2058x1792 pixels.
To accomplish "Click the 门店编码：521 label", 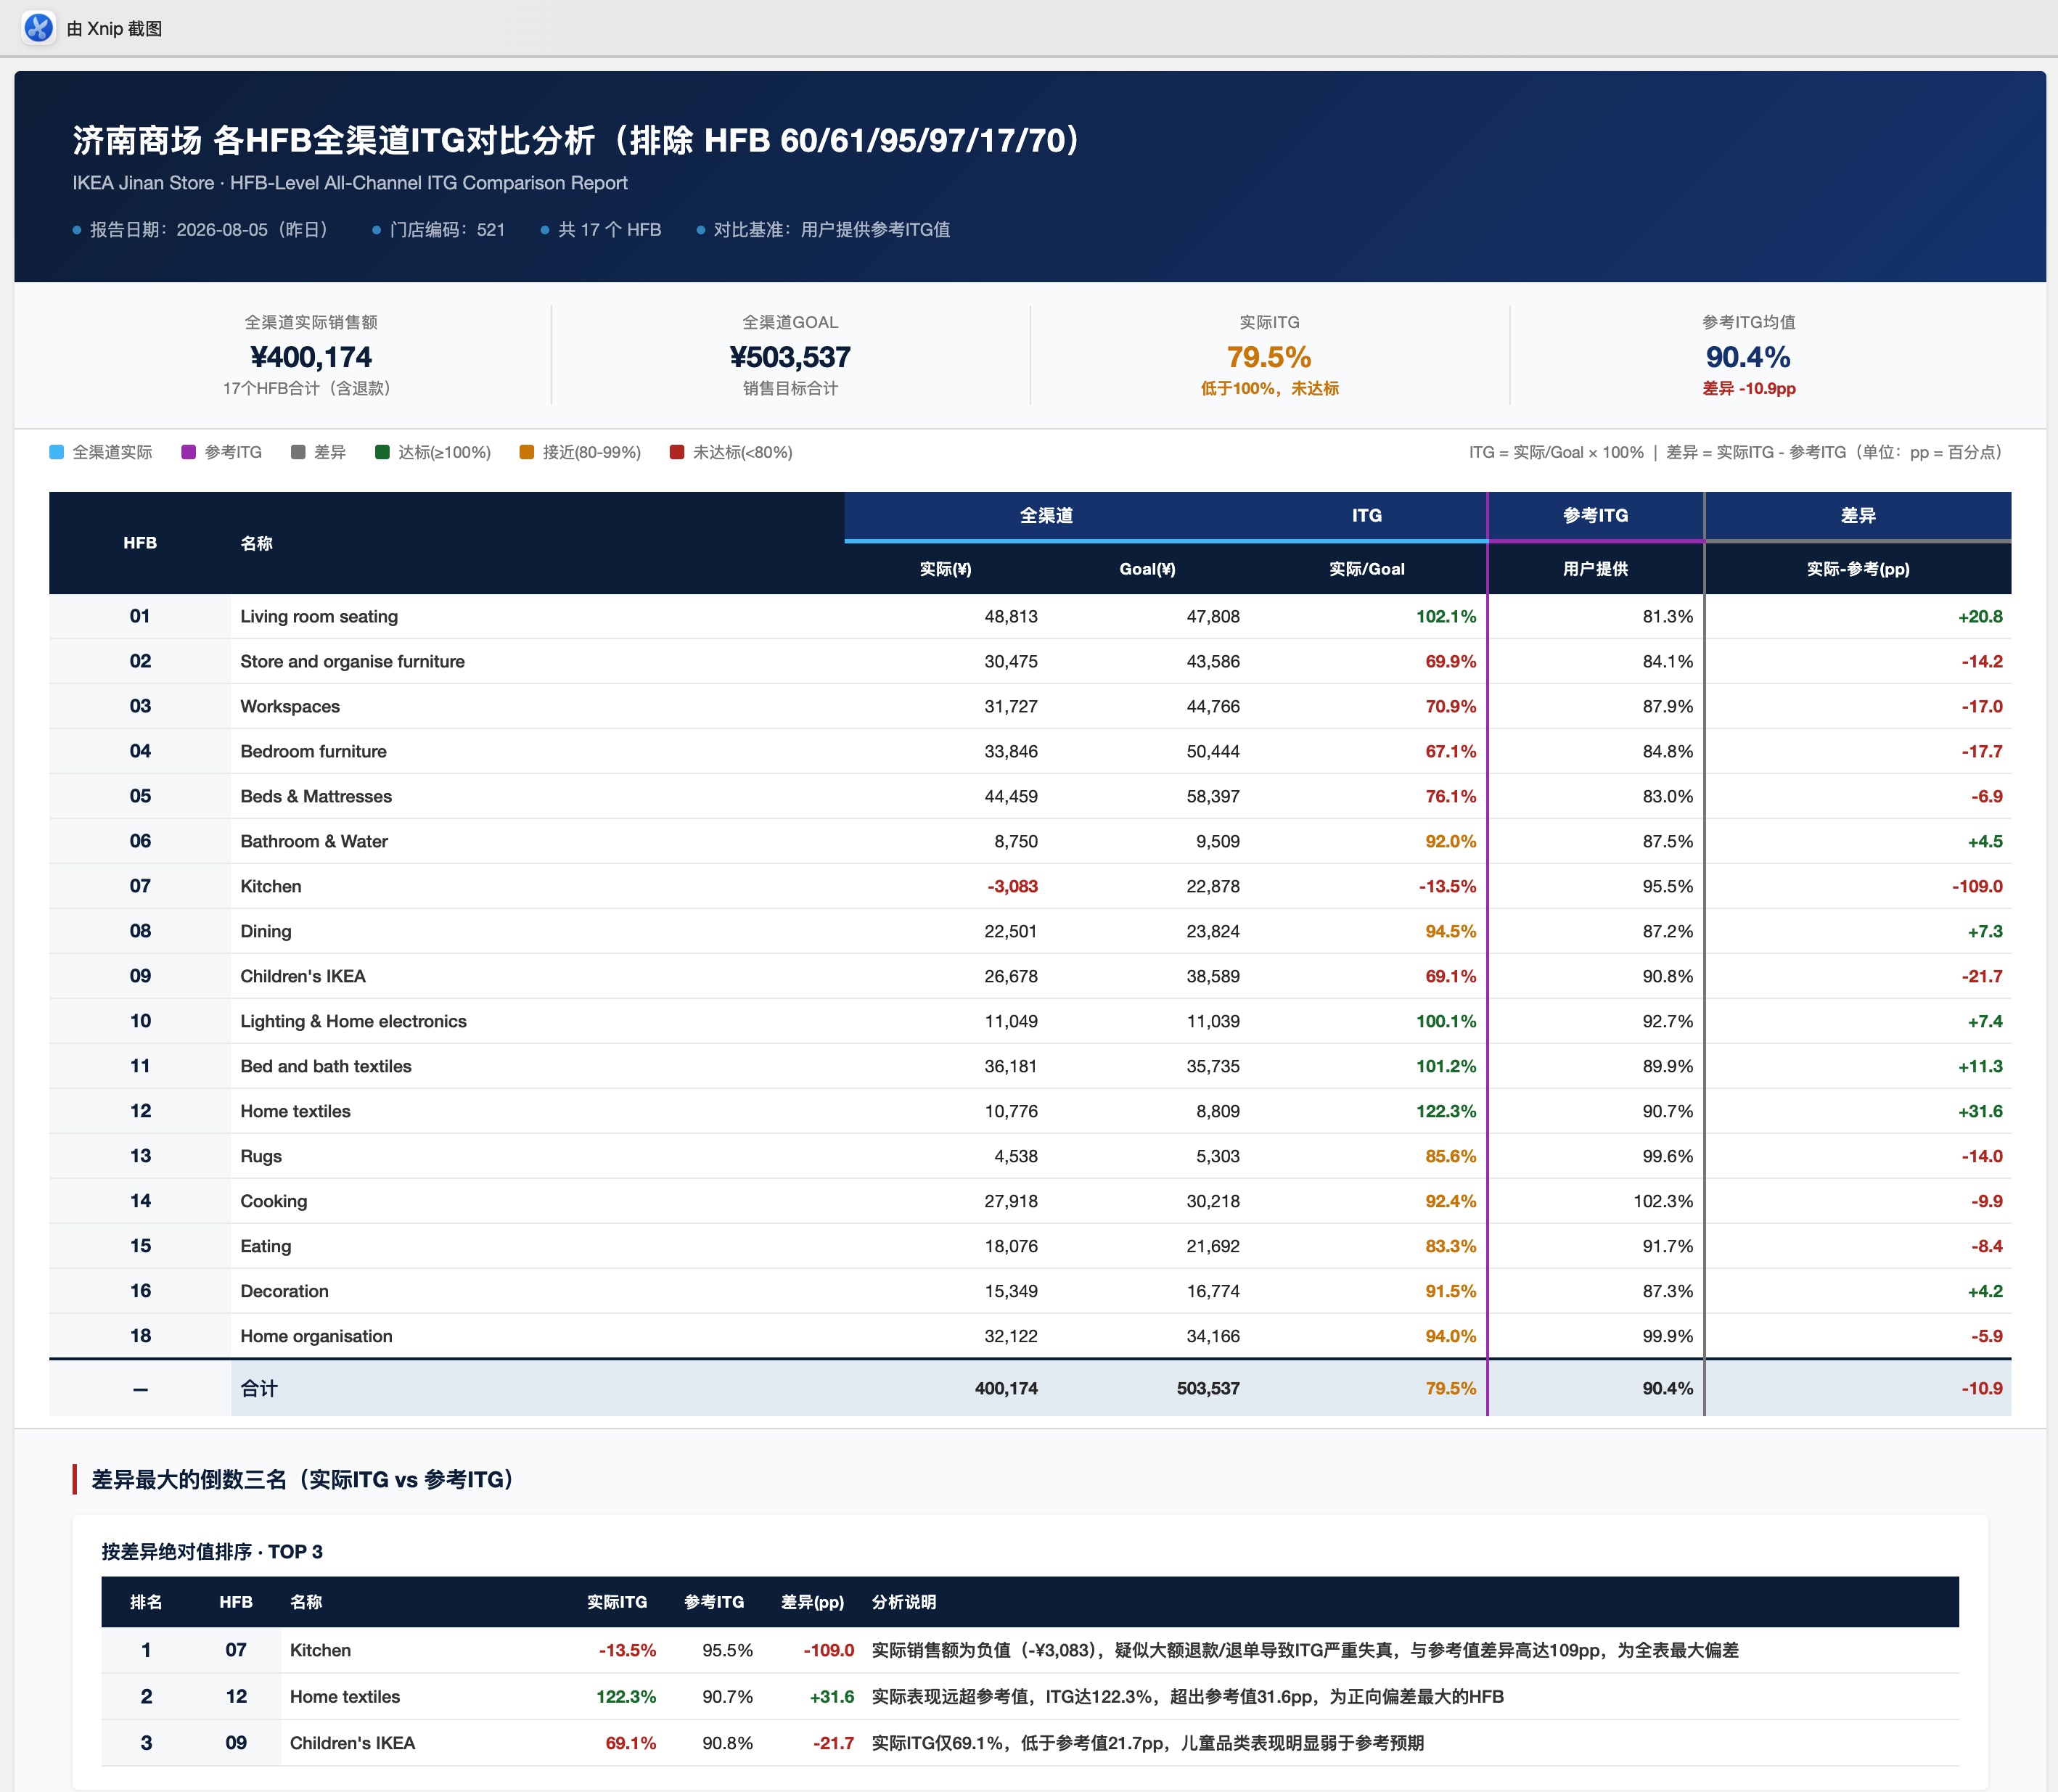I will (x=447, y=229).
